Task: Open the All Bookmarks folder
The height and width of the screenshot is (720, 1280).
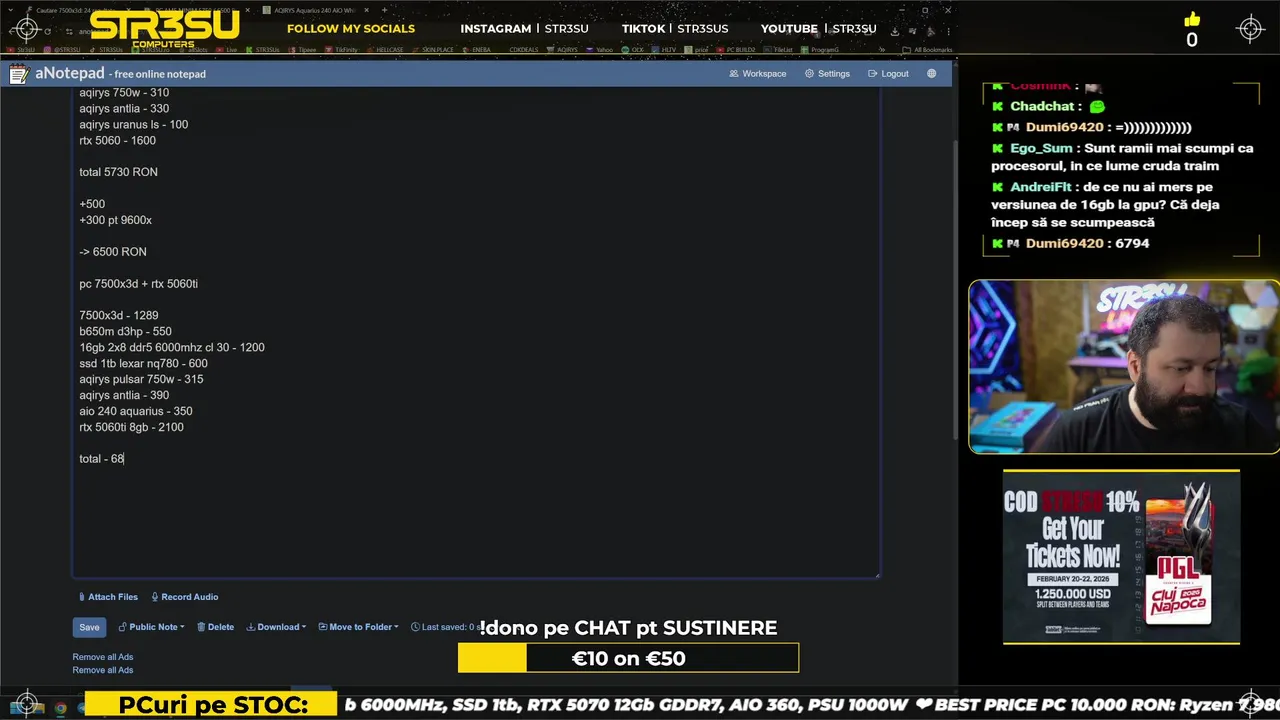Action: tap(928, 49)
